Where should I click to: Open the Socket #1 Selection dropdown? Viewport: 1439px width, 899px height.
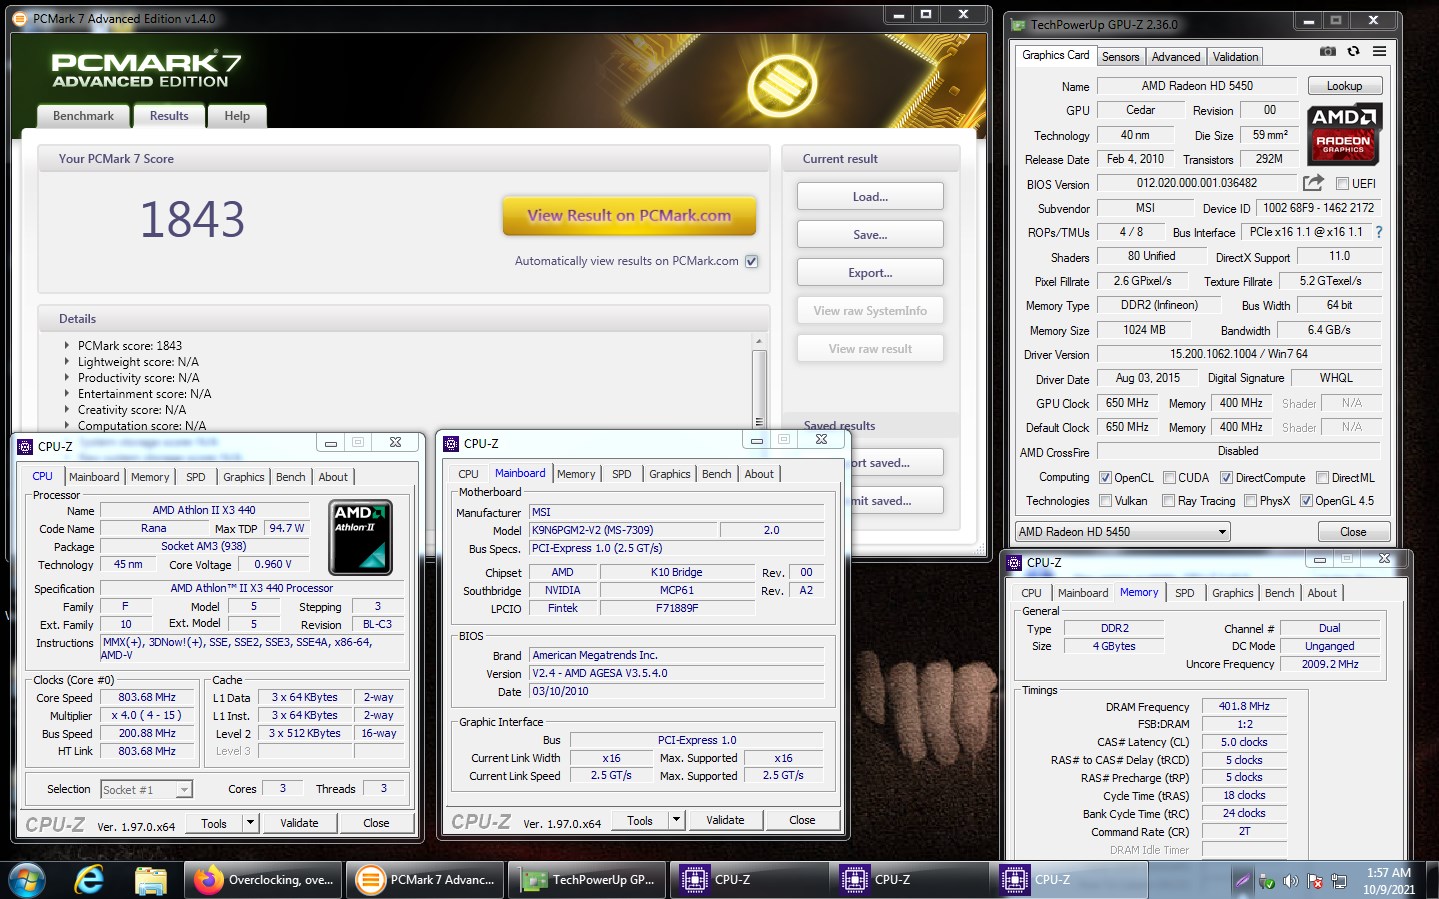click(x=146, y=790)
